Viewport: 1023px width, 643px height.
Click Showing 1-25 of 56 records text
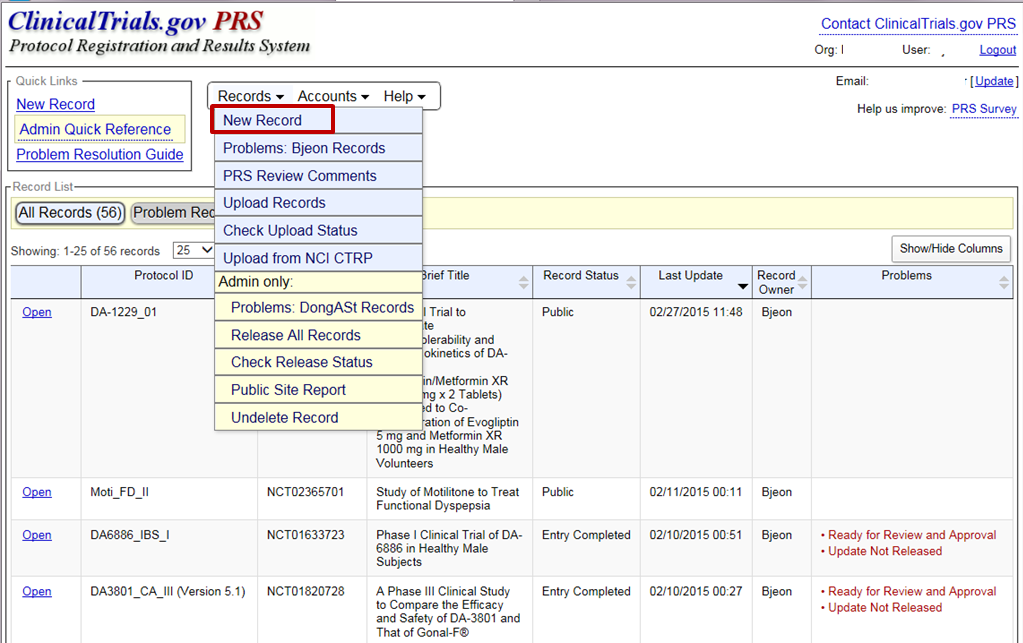[85, 251]
